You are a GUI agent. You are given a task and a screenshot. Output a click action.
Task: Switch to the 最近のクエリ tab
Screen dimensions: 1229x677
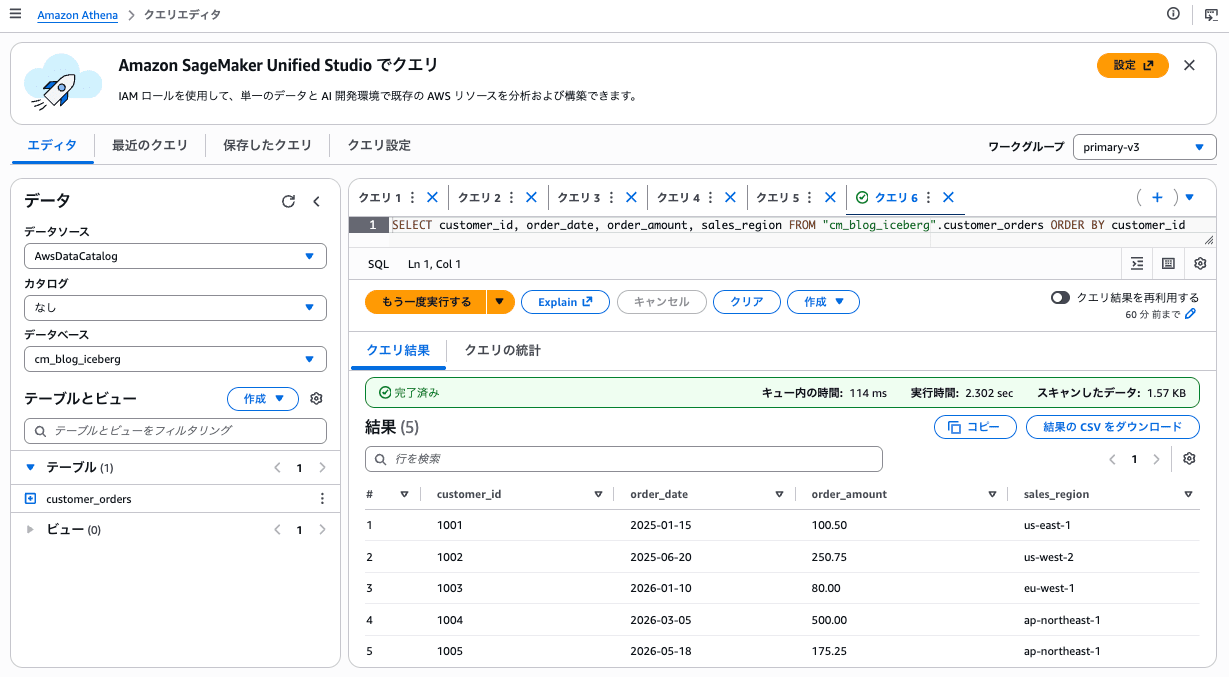pos(150,145)
